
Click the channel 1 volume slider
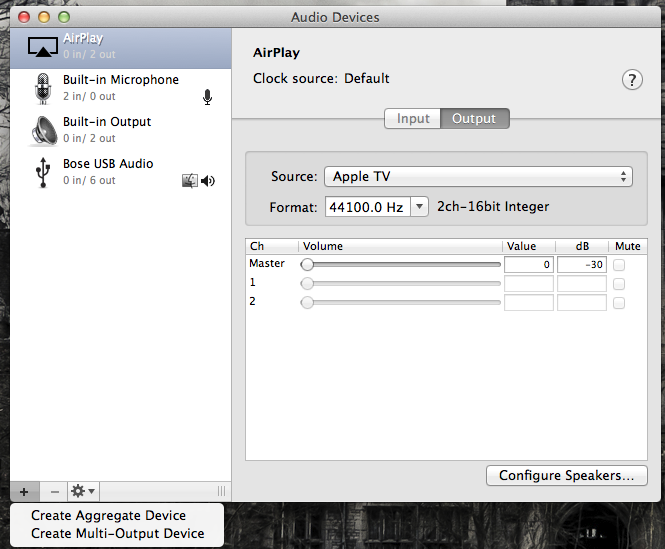tap(401, 283)
